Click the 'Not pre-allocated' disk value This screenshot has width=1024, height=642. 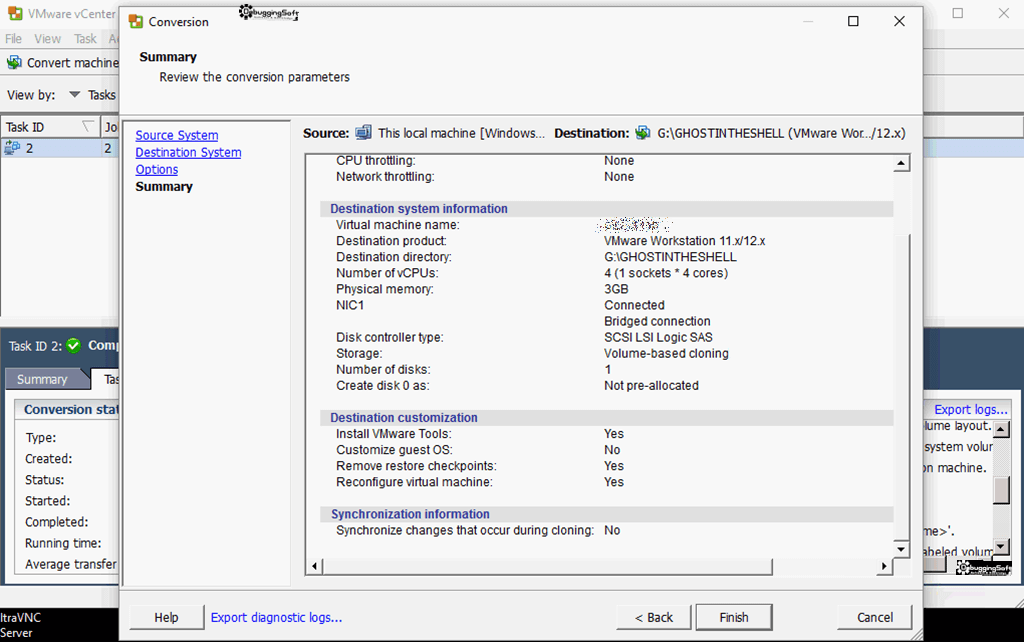(651, 385)
